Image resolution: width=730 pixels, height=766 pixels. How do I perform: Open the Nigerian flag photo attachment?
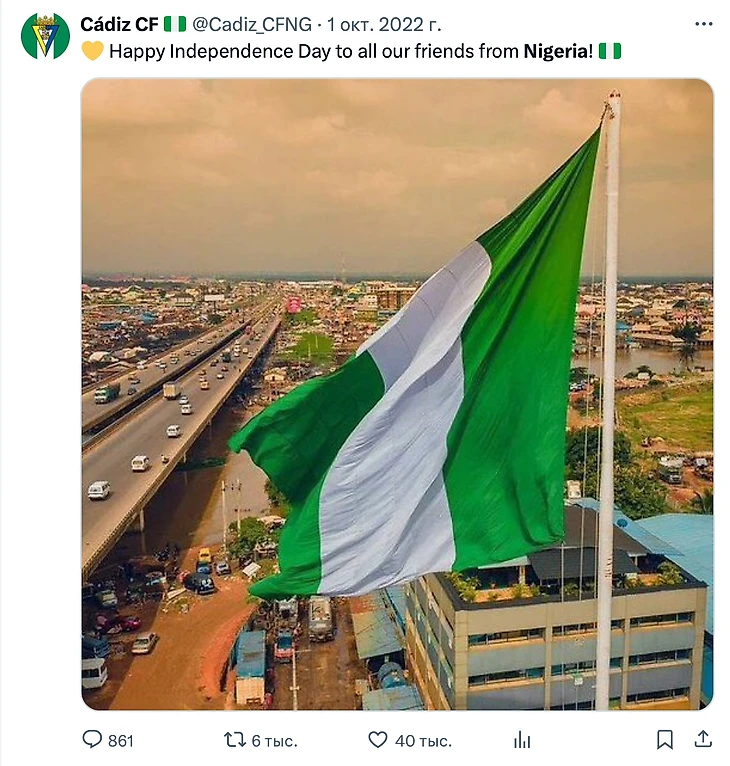[397, 394]
